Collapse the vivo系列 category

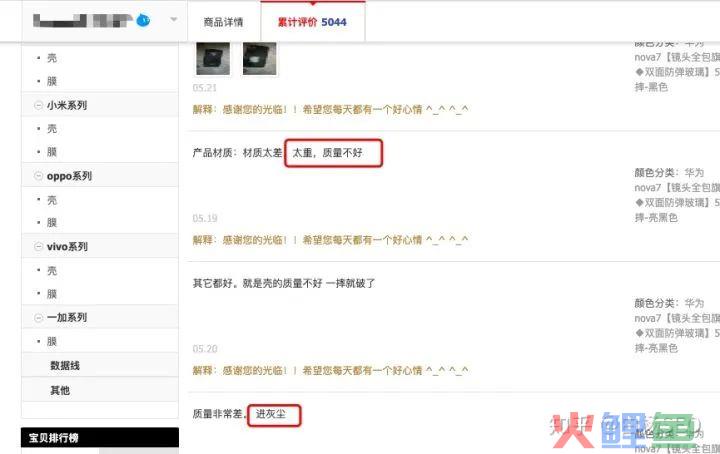(39, 247)
